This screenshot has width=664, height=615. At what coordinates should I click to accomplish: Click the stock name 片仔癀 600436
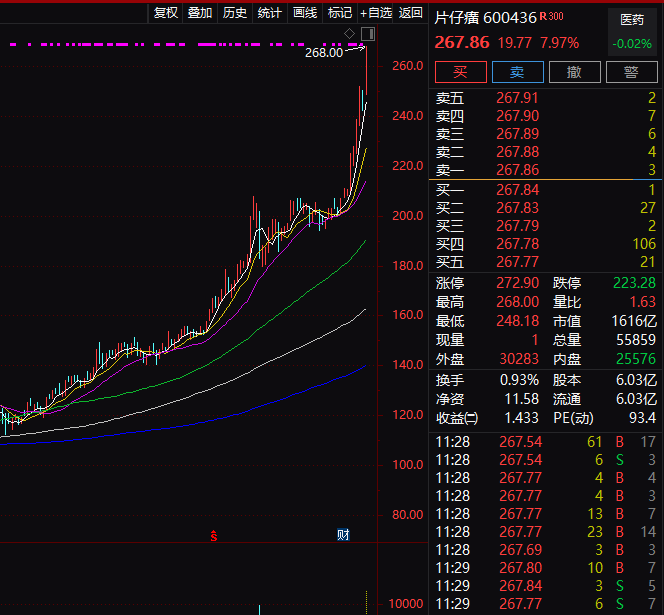coord(486,18)
